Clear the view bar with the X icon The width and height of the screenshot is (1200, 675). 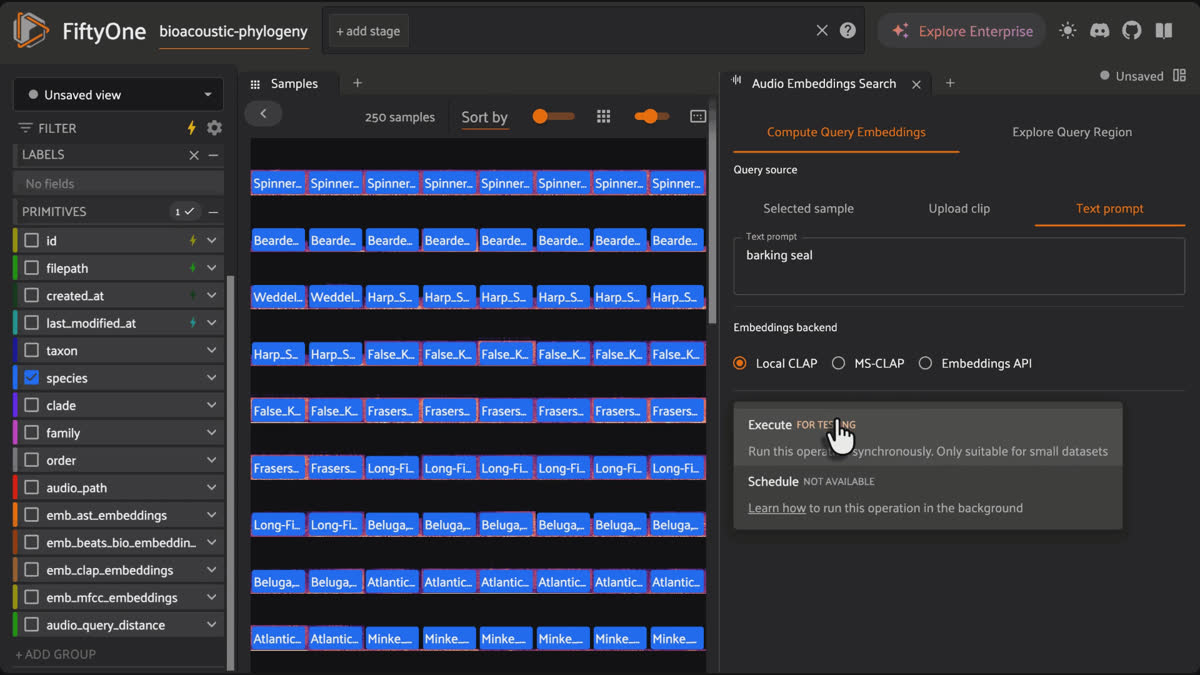(x=822, y=31)
